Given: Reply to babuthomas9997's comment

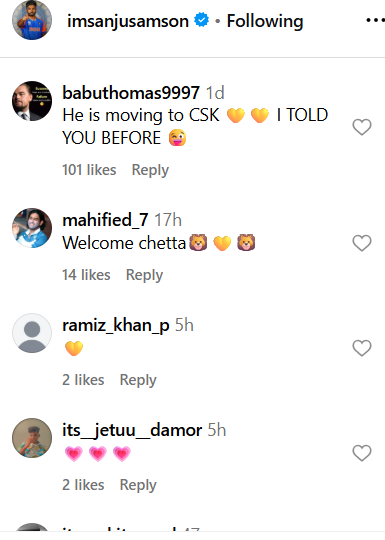Looking at the screenshot, I should coord(150,170).
